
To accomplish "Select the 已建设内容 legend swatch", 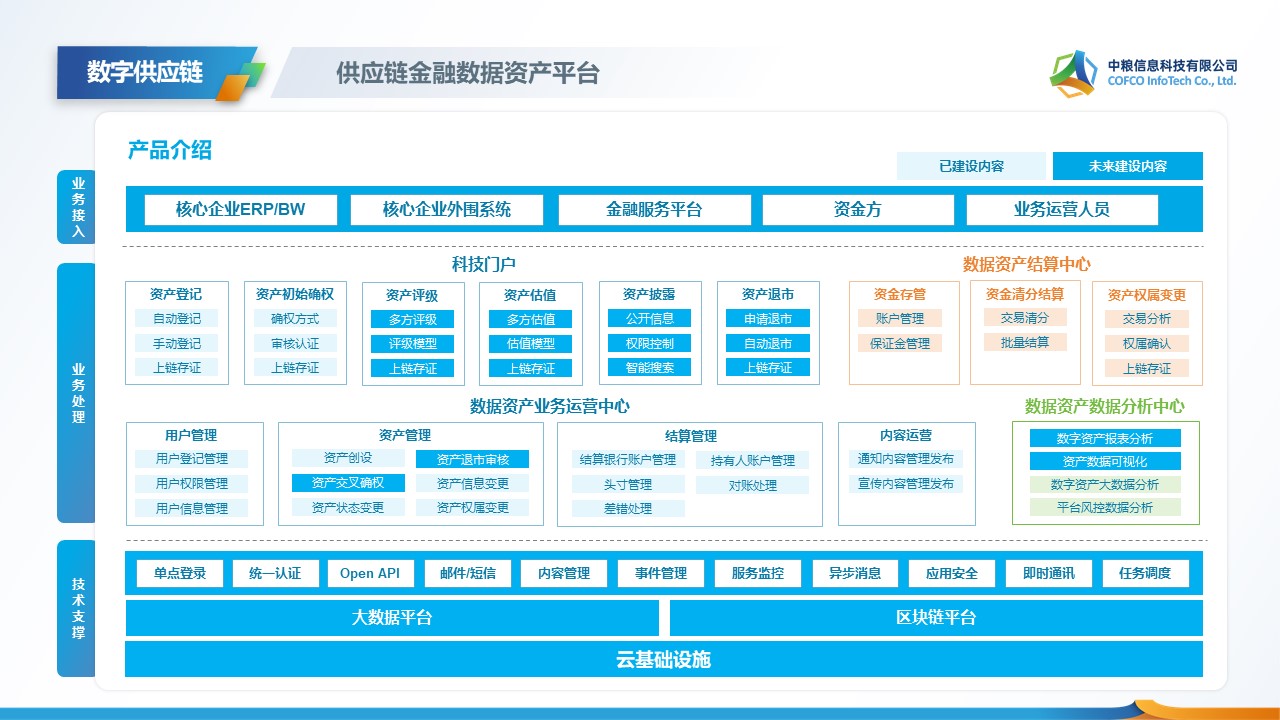I will [971, 166].
